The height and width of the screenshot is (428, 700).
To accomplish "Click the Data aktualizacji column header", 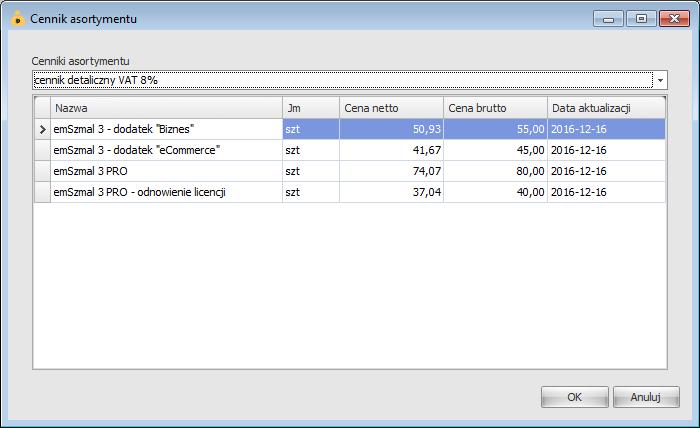I will pos(606,108).
